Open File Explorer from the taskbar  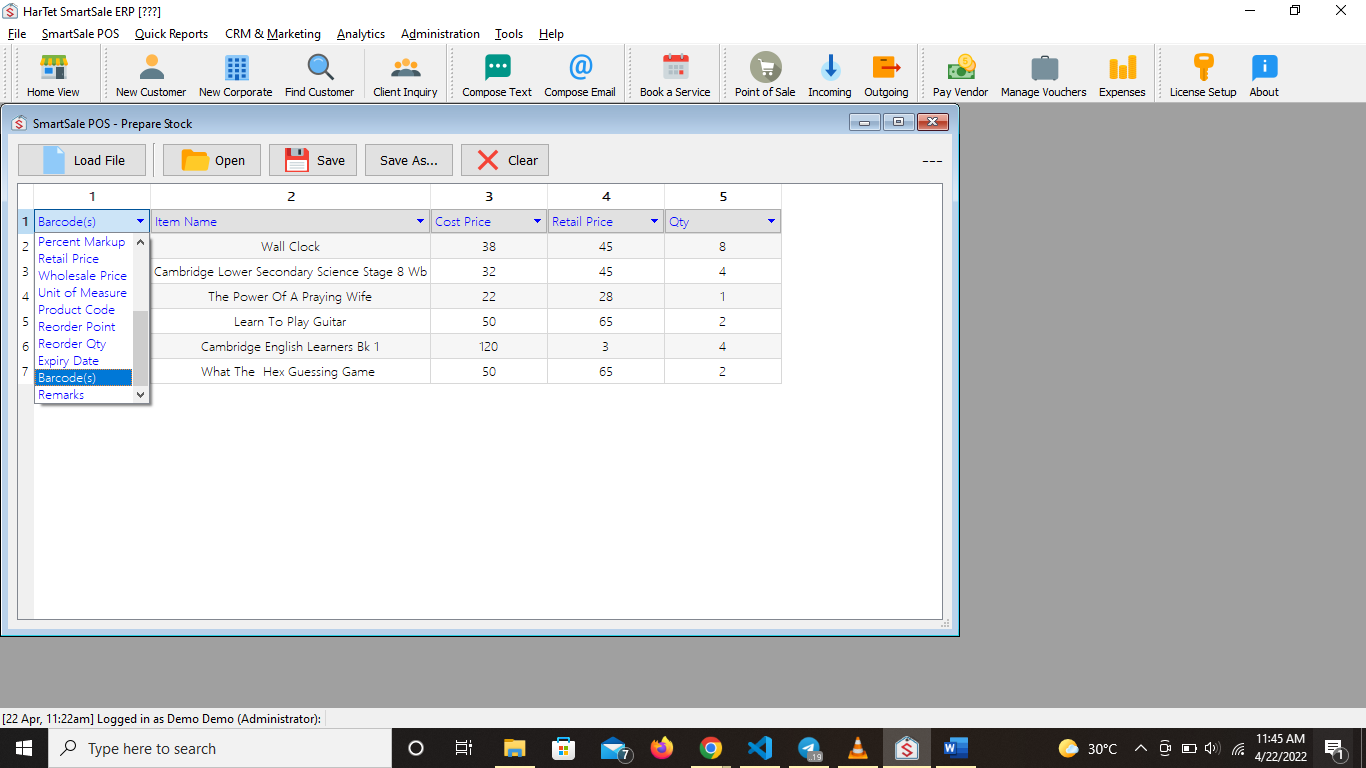click(x=515, y=748)
